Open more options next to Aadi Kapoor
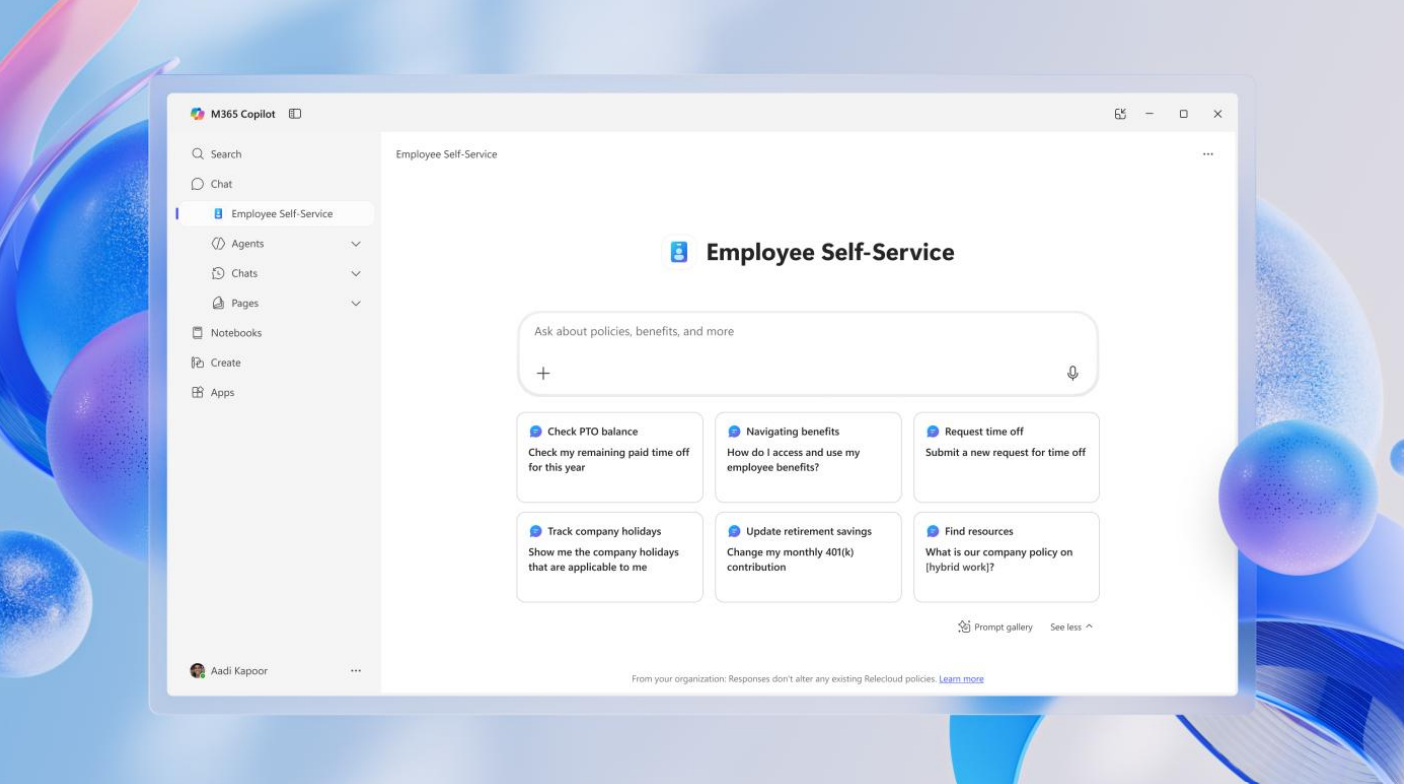 [x=356, y=671]
